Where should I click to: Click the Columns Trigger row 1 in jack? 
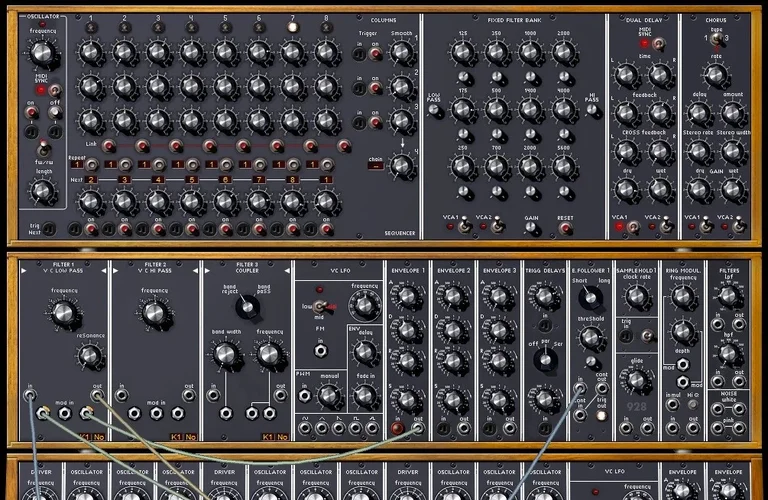[359, 54]
